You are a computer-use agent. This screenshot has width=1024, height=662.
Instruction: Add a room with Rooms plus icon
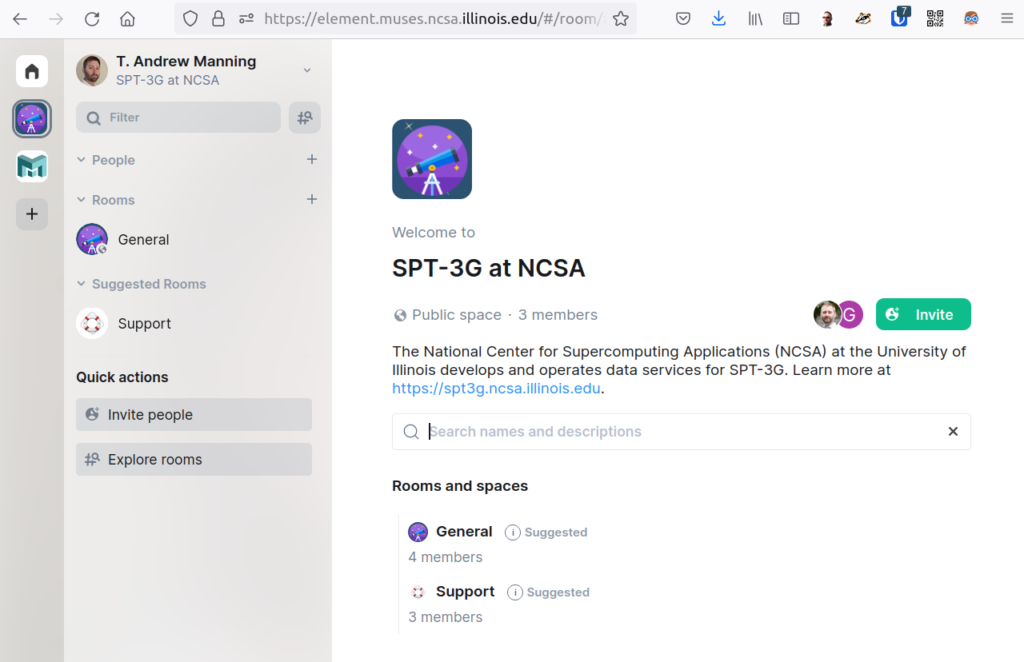tap(312, 199)
